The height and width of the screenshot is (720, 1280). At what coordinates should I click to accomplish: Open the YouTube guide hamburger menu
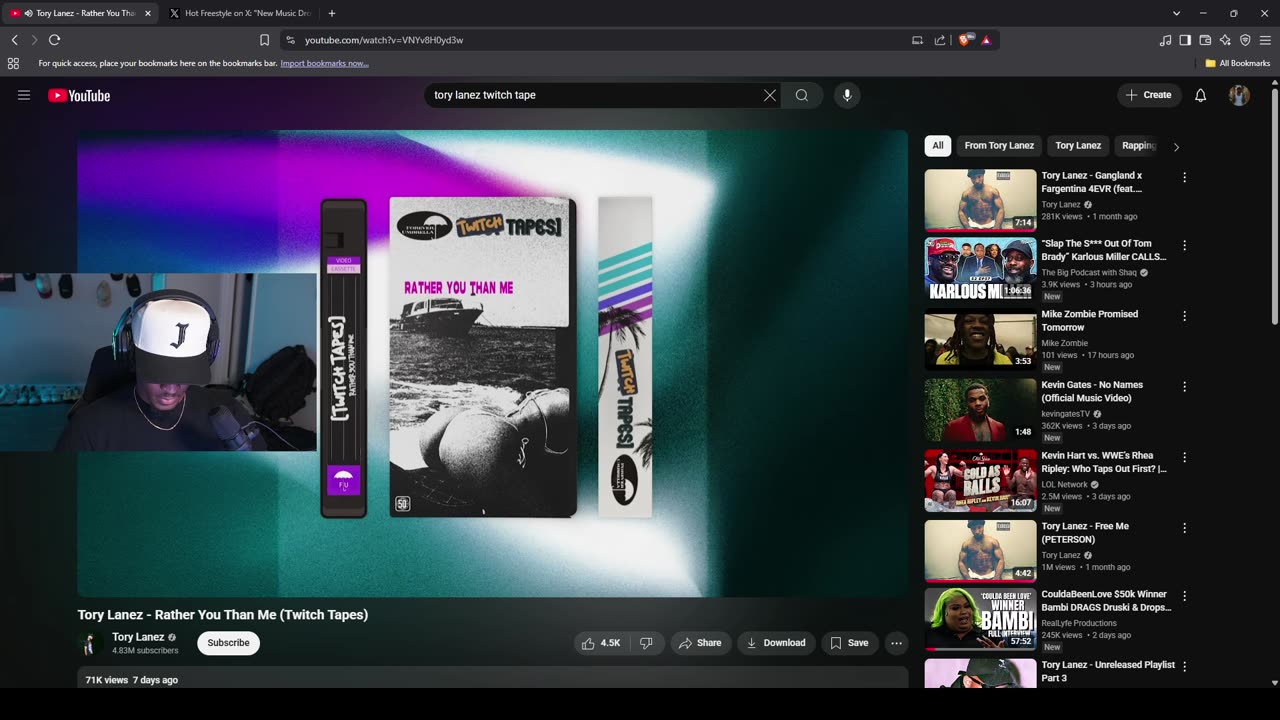[x=24, y=95]
